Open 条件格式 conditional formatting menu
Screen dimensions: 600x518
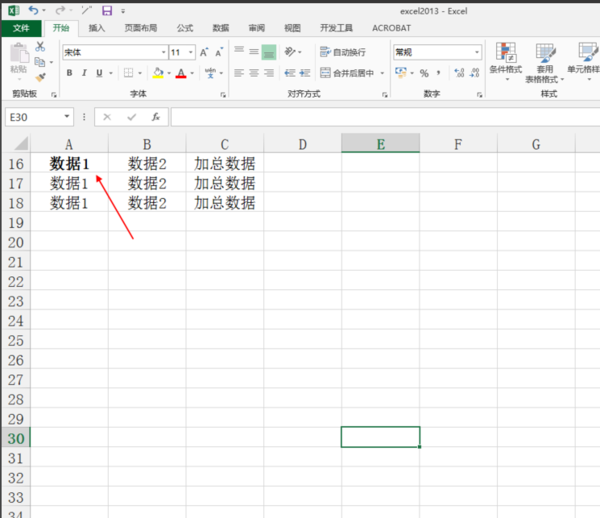(506, 62)
